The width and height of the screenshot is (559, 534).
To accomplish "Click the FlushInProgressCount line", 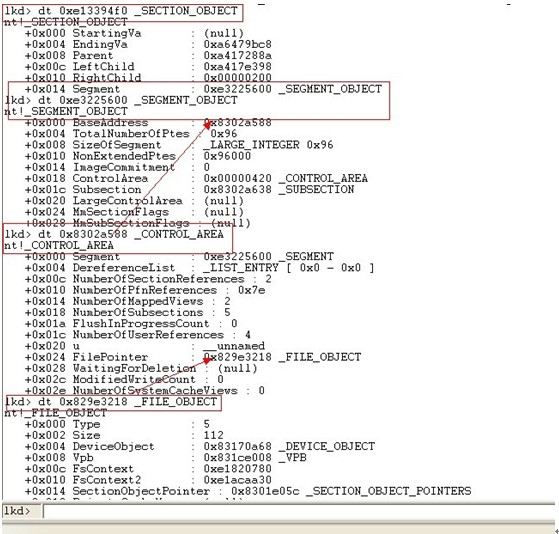I will (131, 324).
